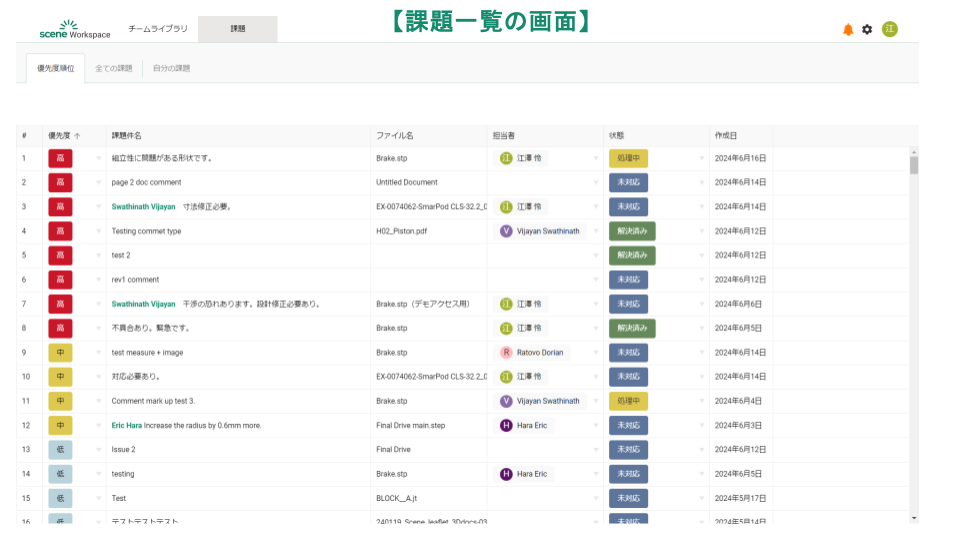Image resolution: width=960 pixels, height=540 pixels.
Task: Click the red 高 priority swatch in row 5
Action: [60, 255]
